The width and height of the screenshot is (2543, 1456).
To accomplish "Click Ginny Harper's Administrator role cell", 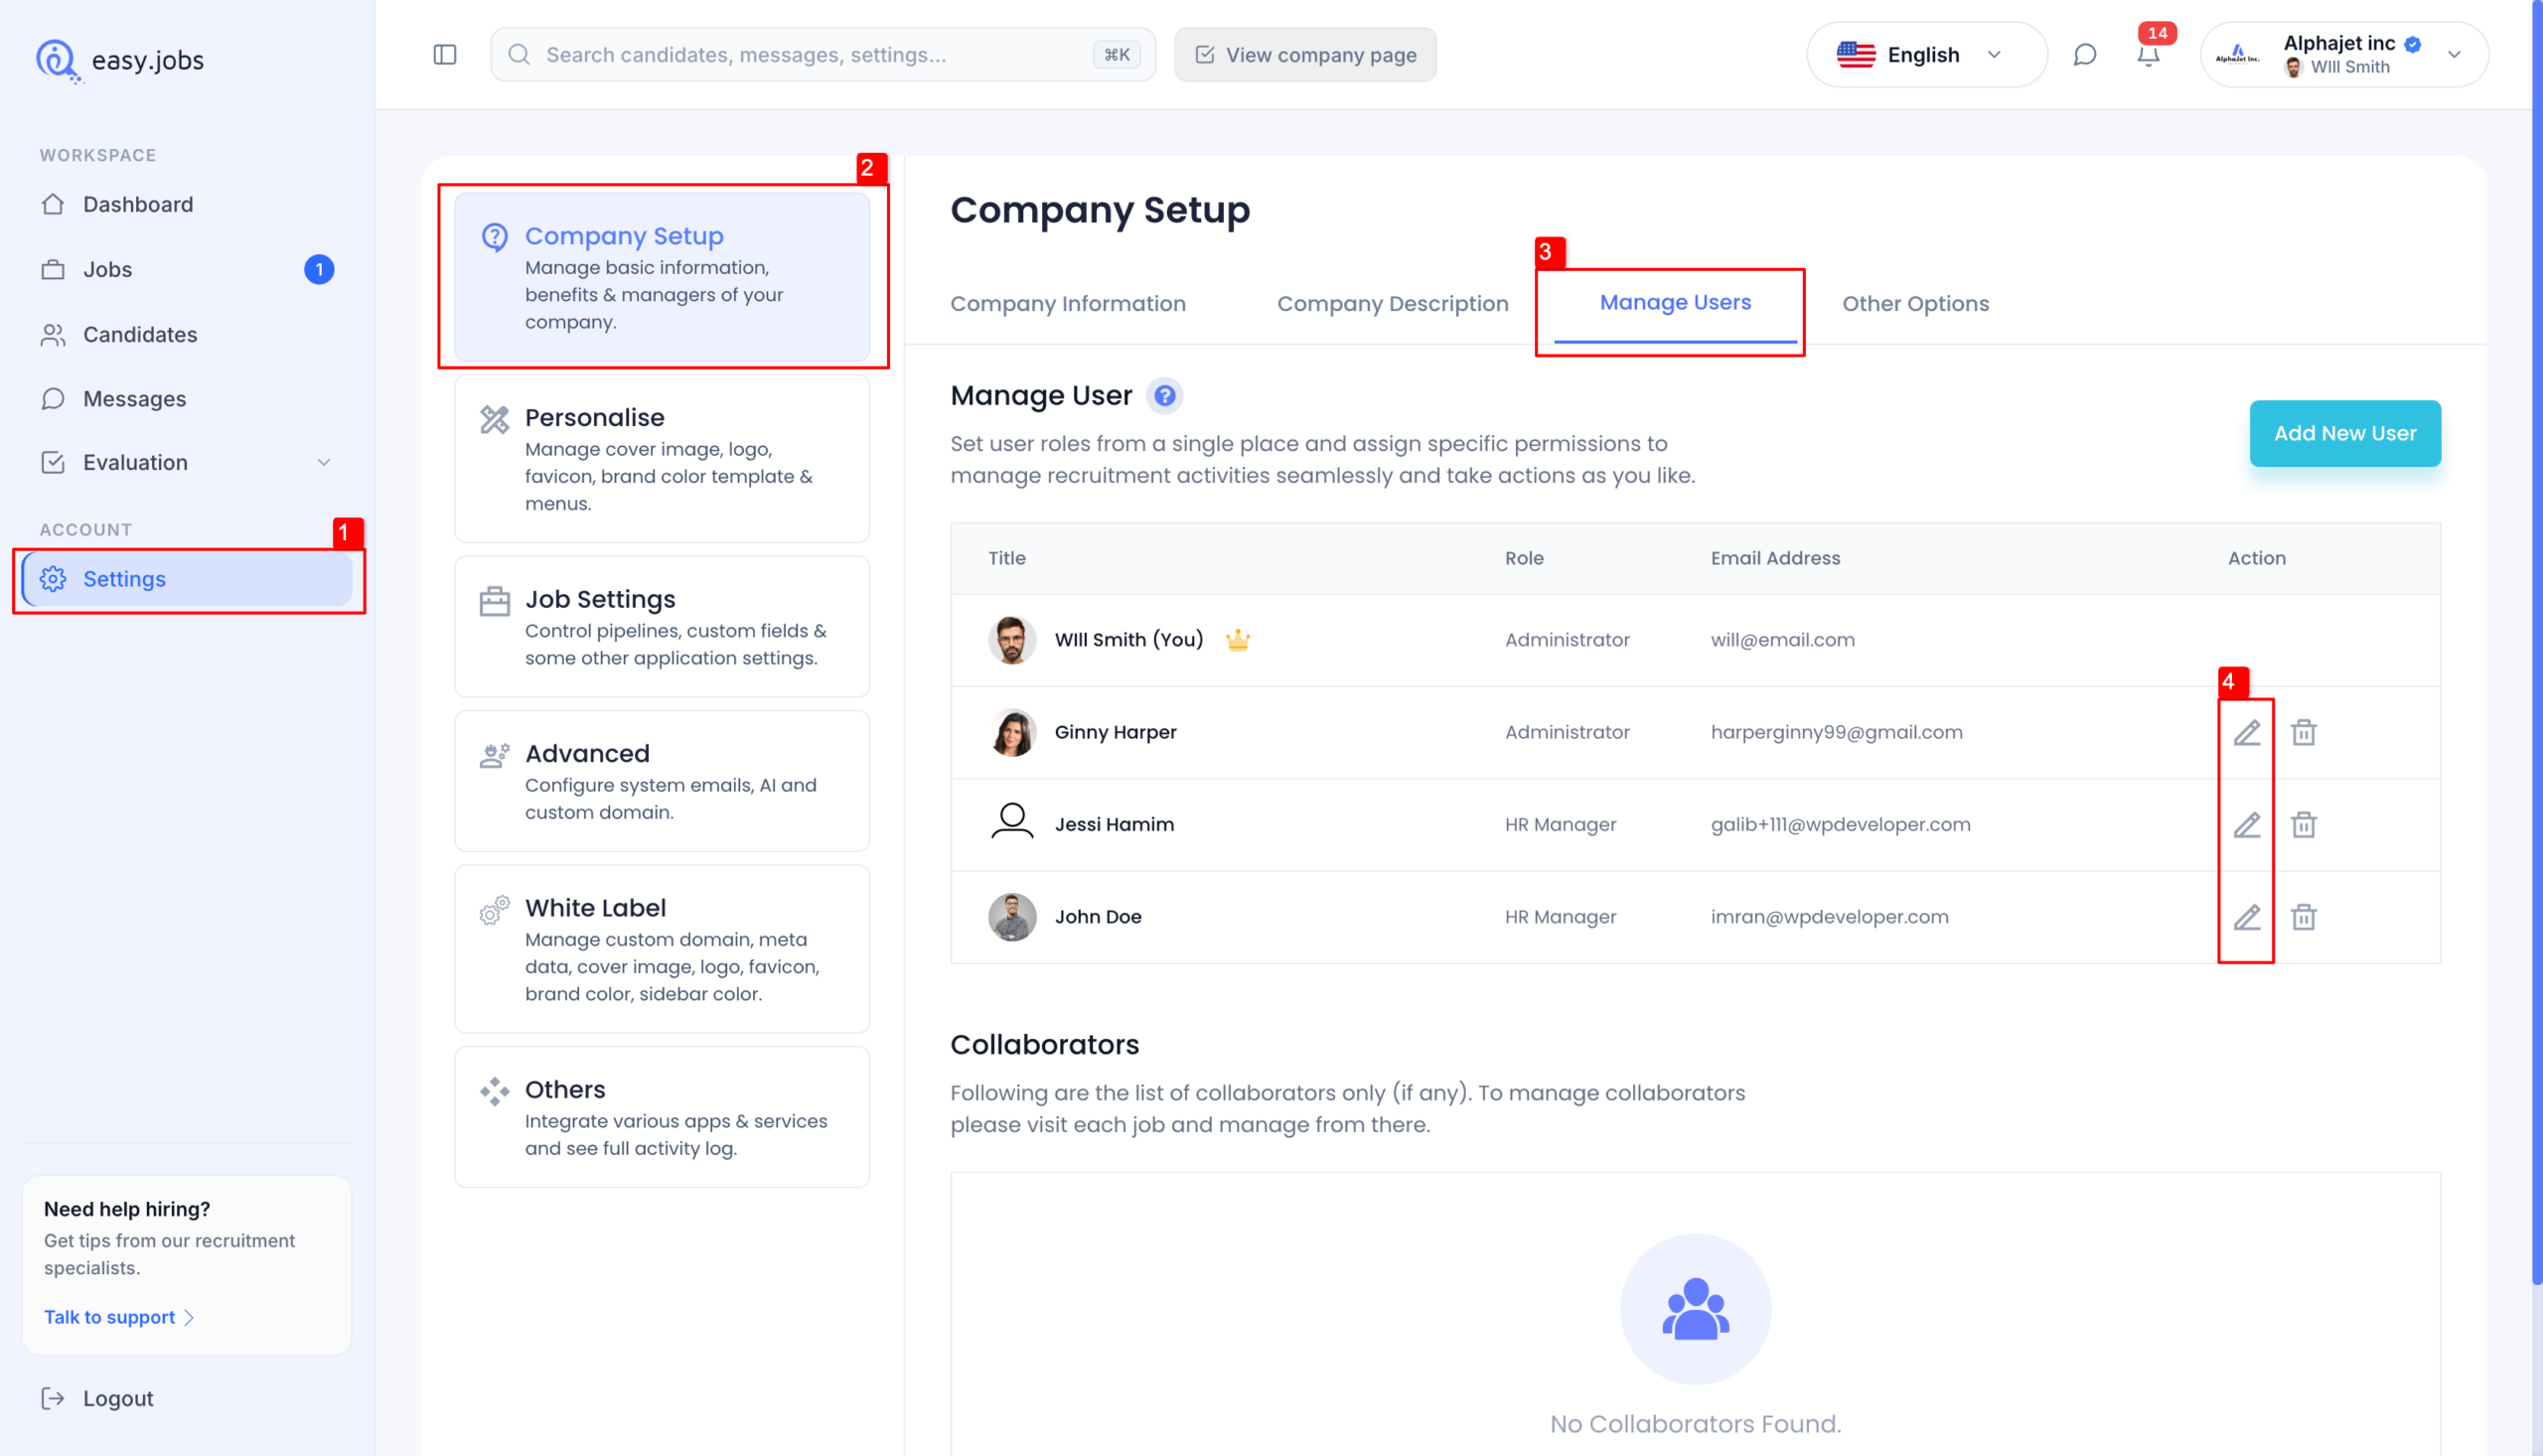I will tap(1567, 733).
